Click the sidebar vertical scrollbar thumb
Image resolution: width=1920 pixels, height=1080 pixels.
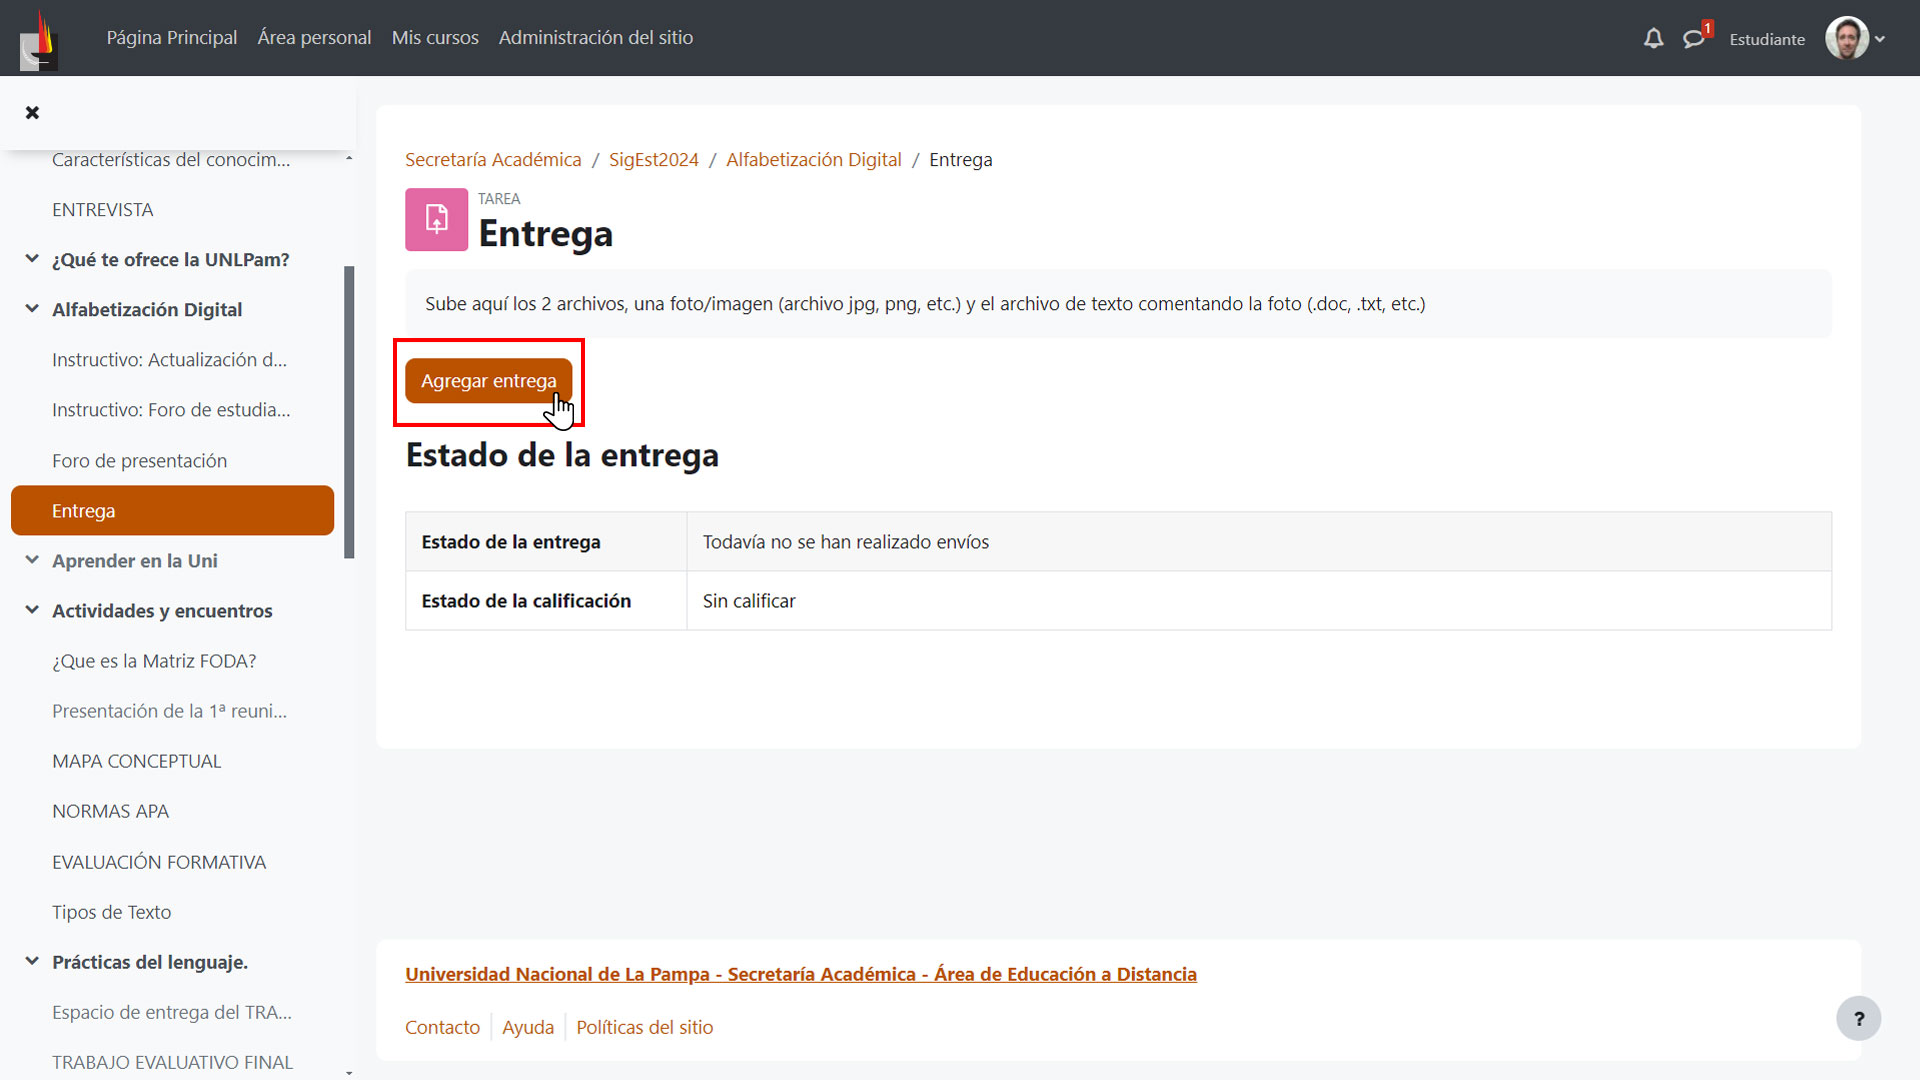click(x=349, y=412)
